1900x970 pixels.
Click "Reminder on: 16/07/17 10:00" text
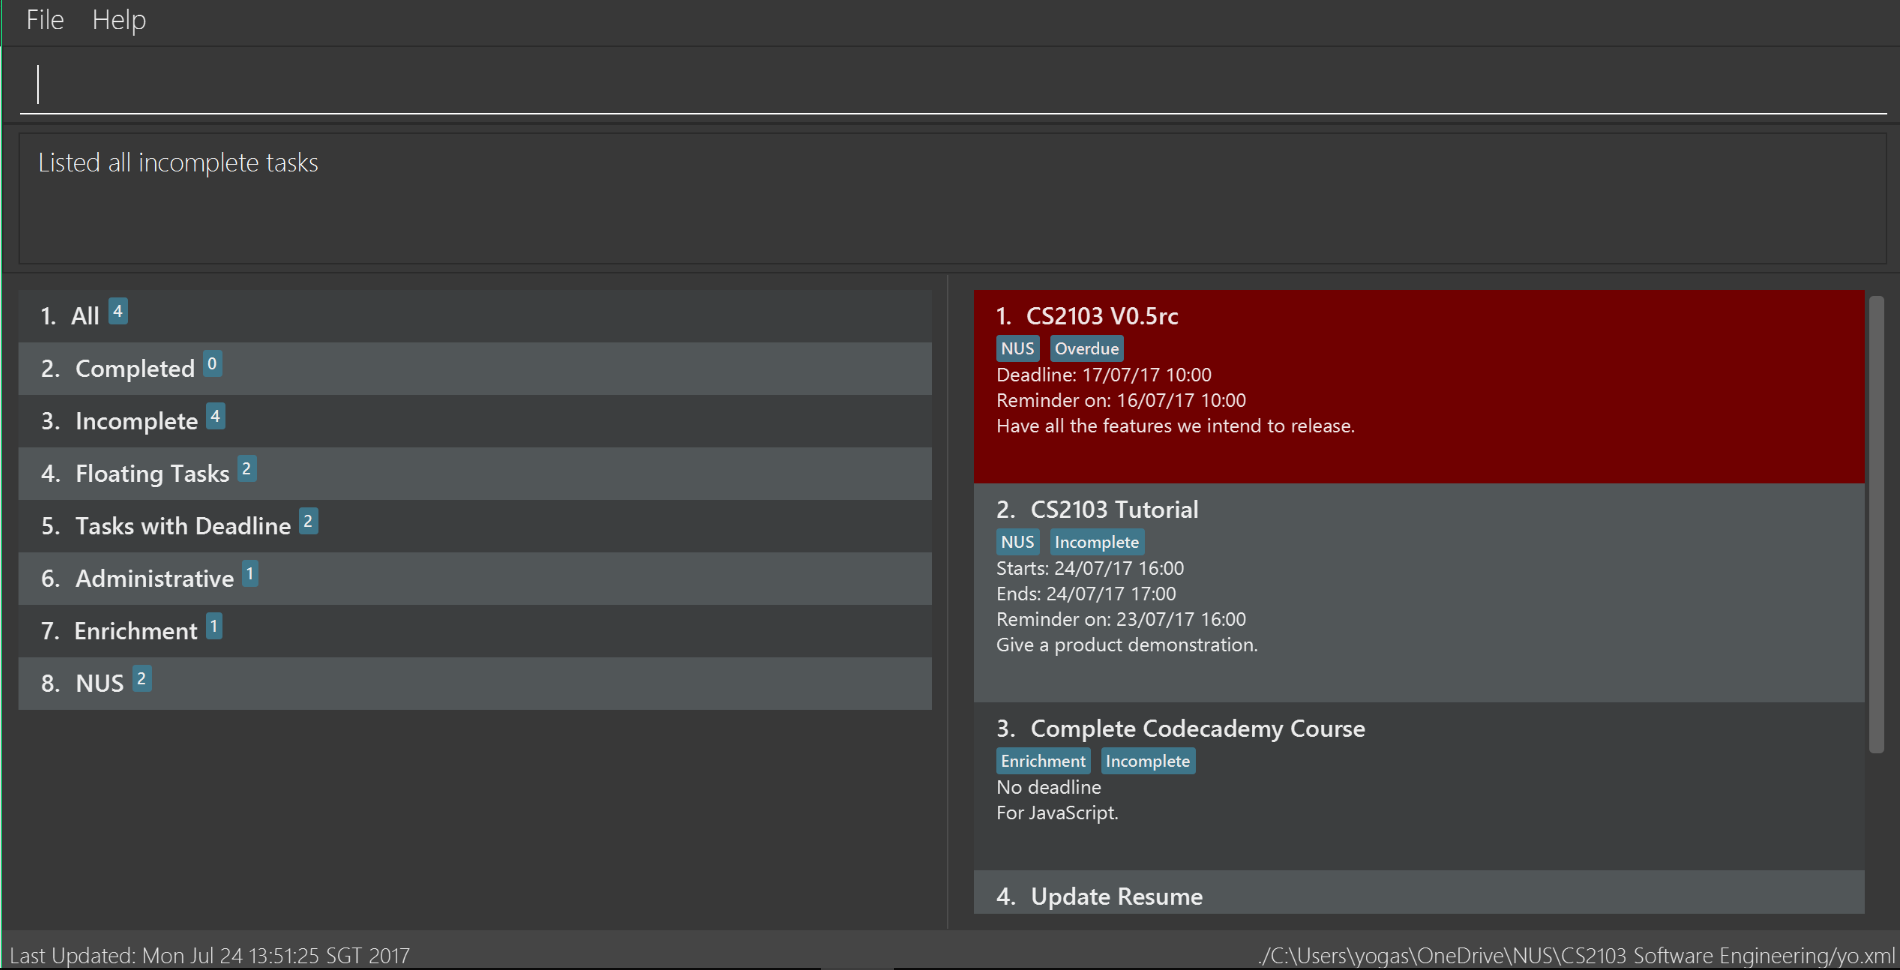coord(1121,400)
